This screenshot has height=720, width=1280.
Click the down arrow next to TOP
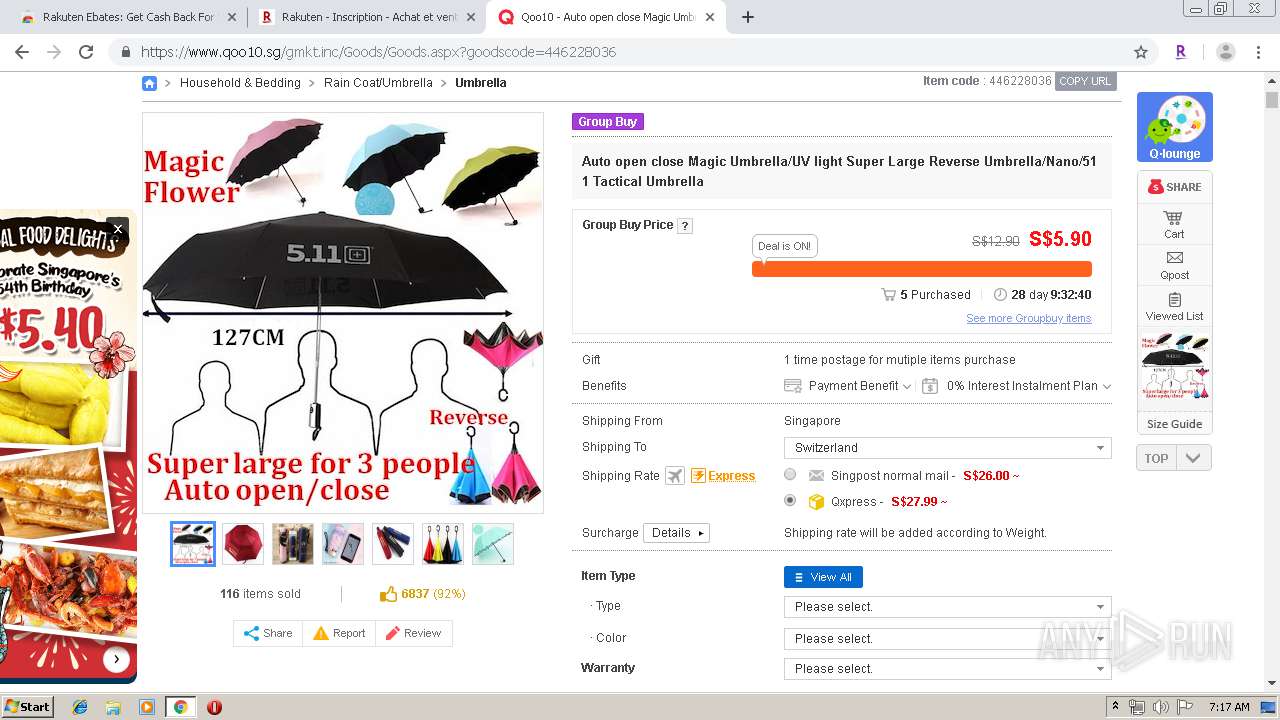[x=1192, y=458]
